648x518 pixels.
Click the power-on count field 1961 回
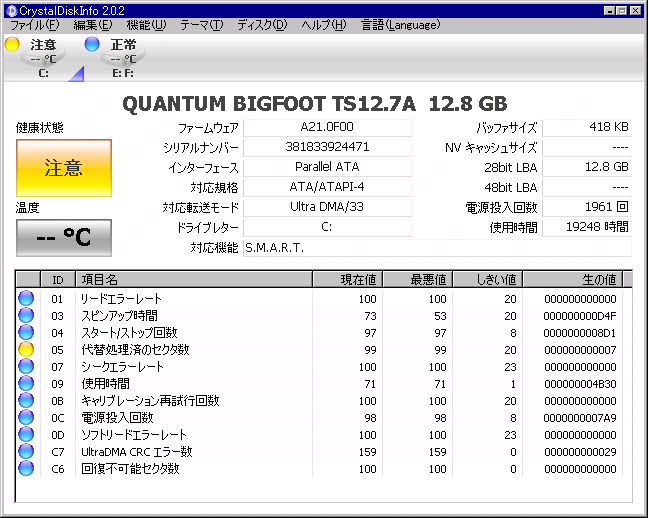pos(587,208)
